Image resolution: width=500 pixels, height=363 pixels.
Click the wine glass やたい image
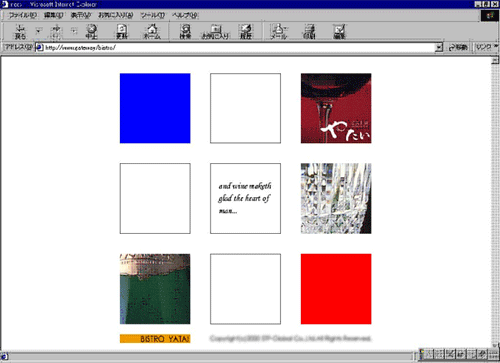coord(336,108)
